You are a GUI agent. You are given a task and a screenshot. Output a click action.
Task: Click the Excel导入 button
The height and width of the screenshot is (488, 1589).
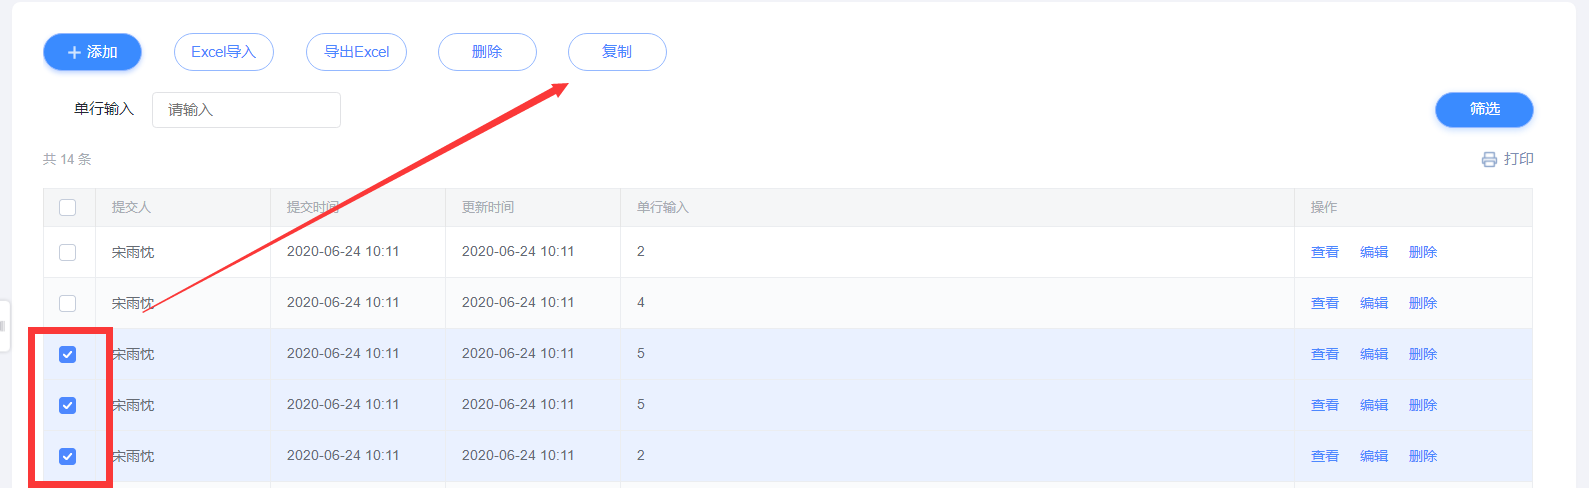click(224, 52)
